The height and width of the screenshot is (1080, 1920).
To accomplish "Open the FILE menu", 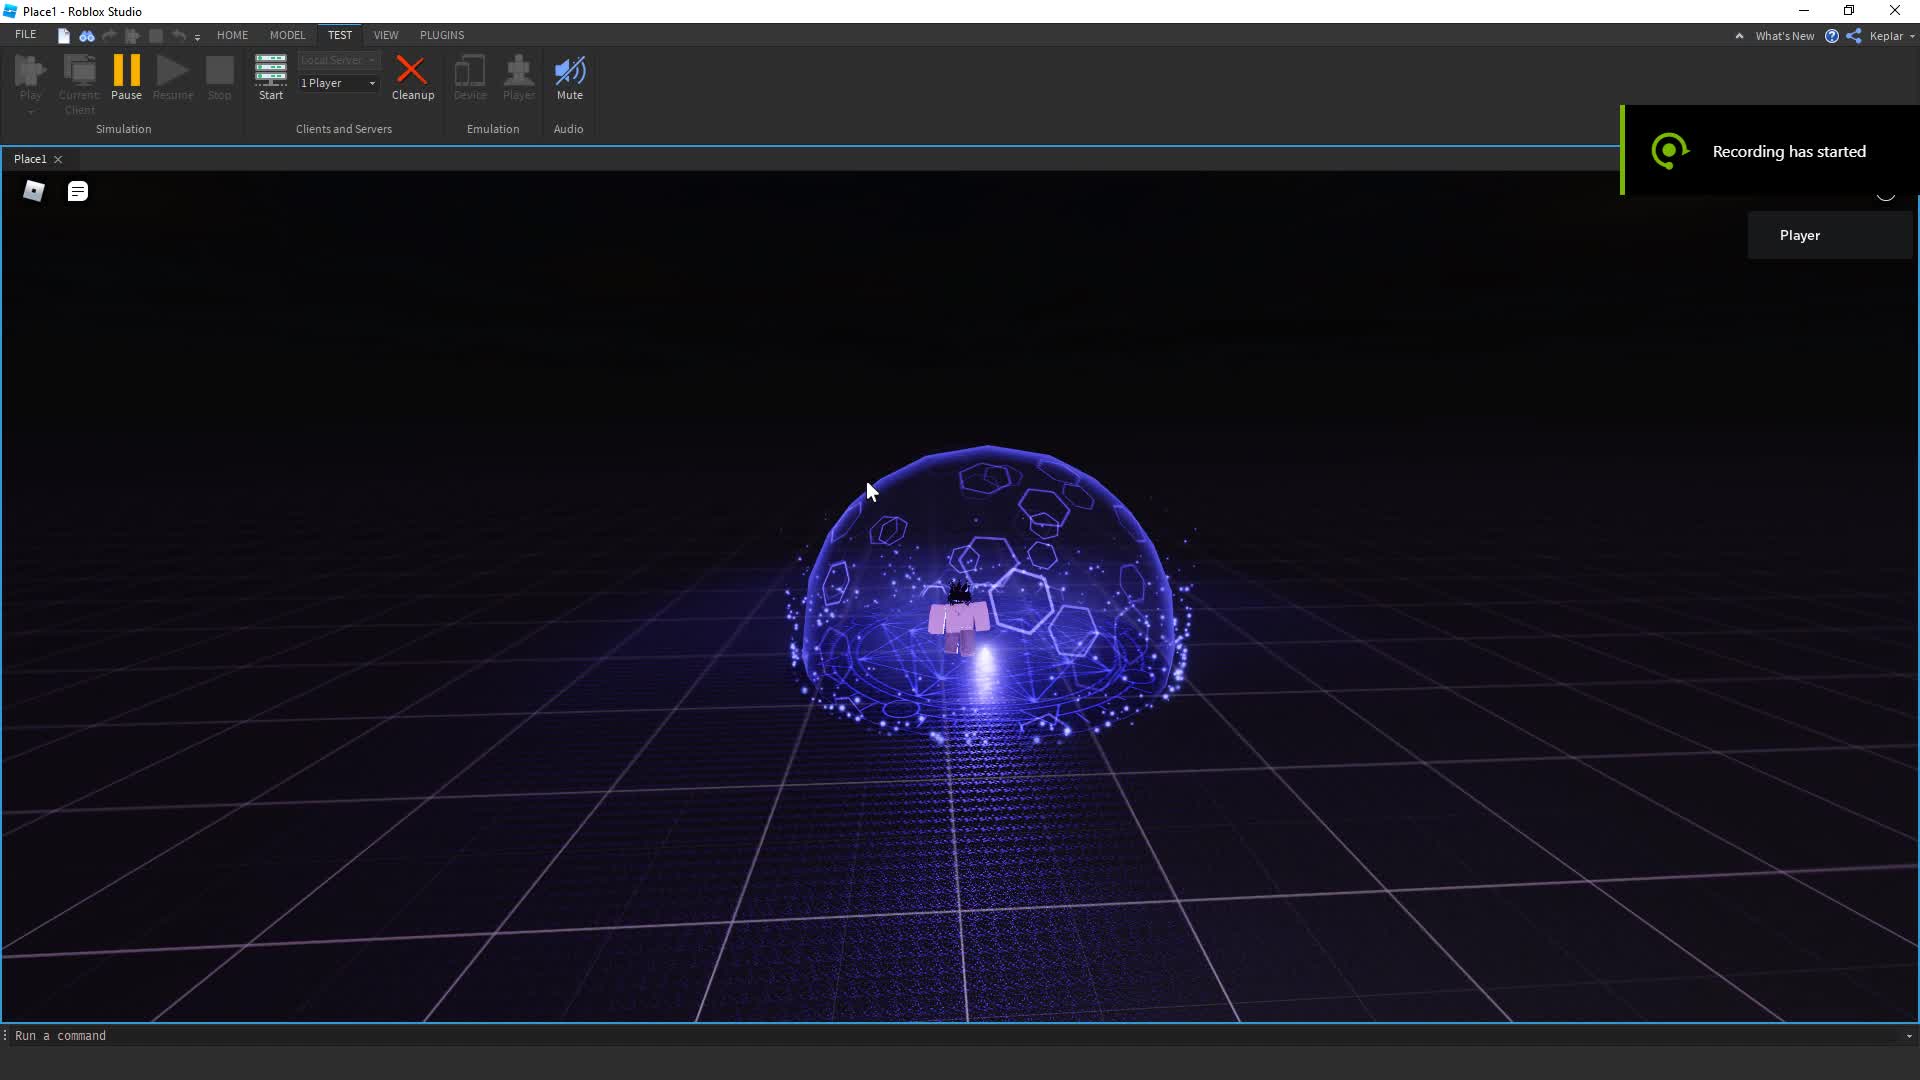I will [x=26, y=35].
